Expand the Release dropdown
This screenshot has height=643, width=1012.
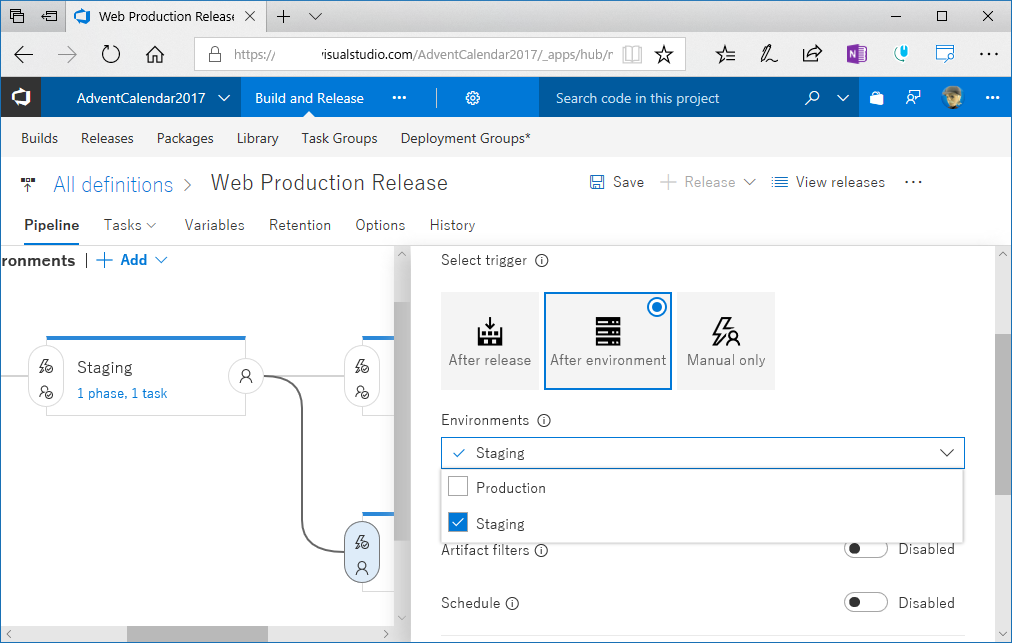pyautogui.click(x=749, y=182)
